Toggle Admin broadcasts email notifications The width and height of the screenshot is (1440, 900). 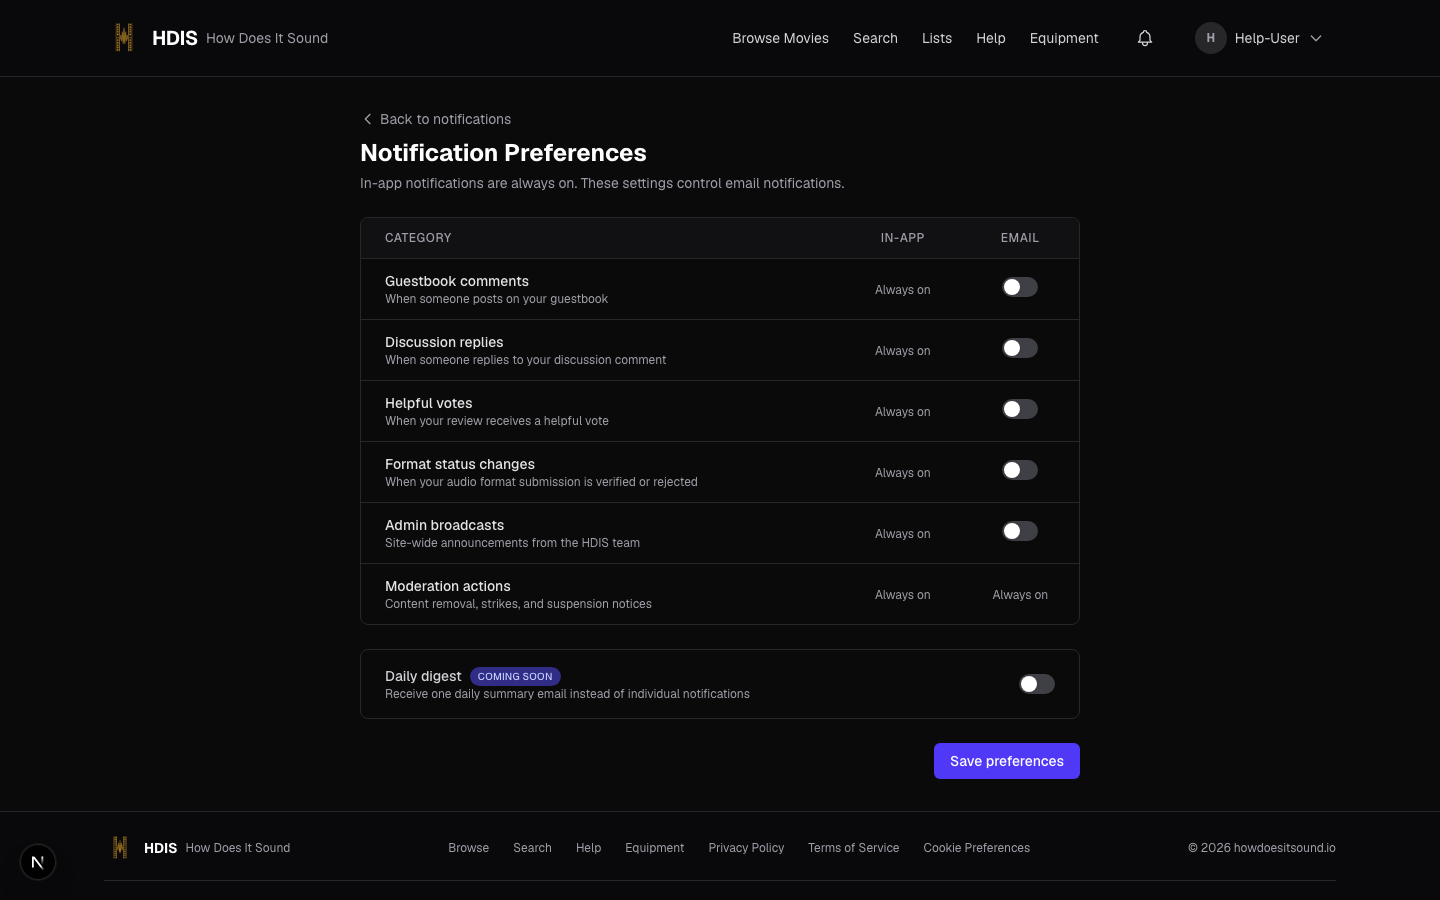point(1020,531)
